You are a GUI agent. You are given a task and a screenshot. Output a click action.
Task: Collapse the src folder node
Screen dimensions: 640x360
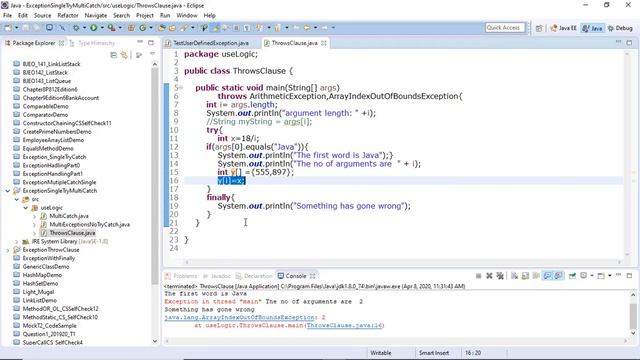(x=16, y=199)
